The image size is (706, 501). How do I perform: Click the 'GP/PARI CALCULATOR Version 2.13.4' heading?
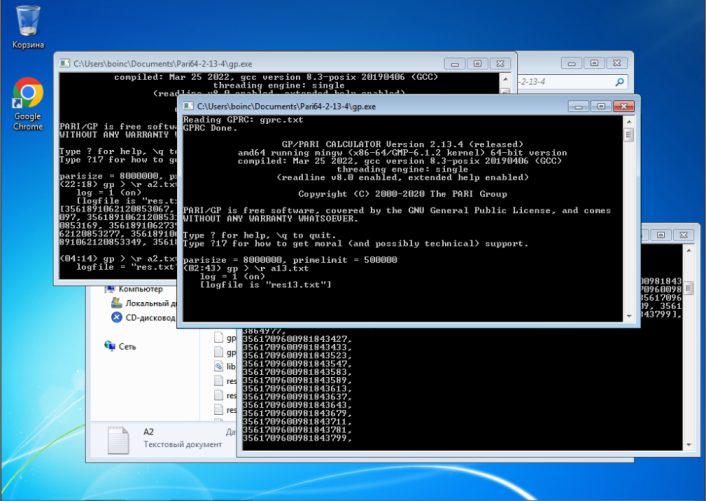[403, 144]
